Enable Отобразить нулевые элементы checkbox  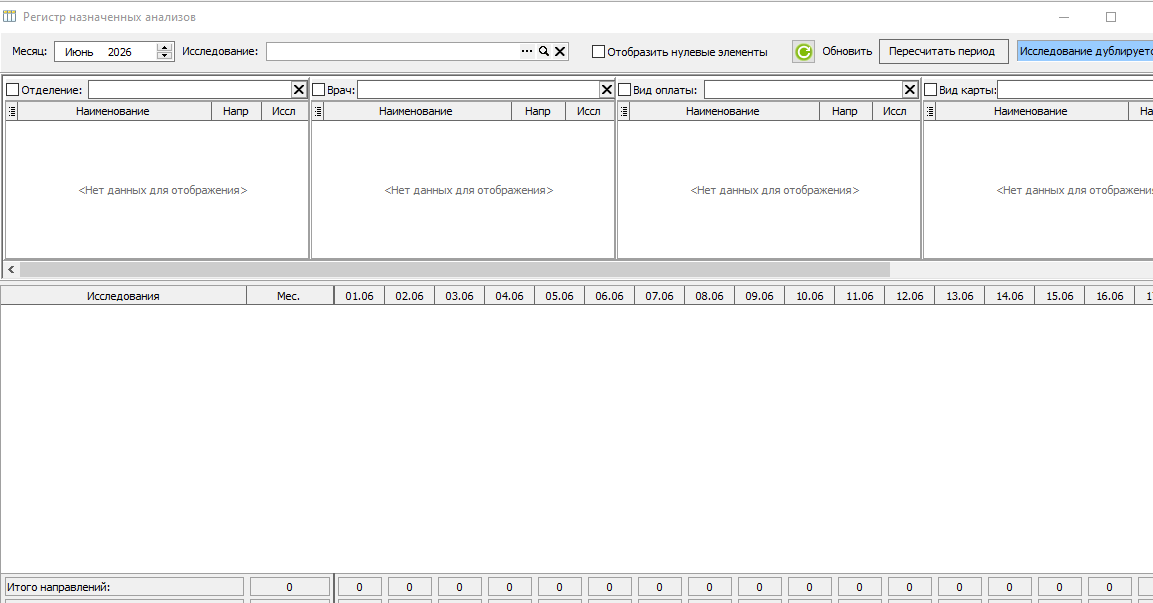(x=599, y=51)
